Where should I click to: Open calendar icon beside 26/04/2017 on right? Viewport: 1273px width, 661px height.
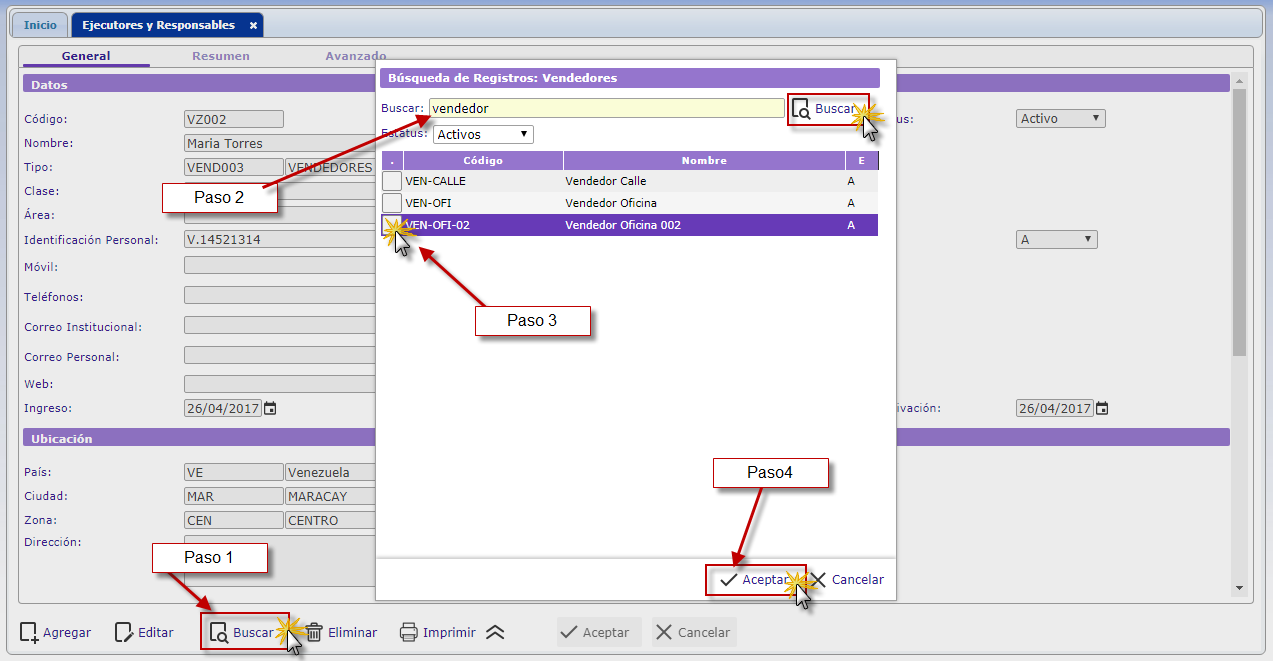pyautogui.click(x=1101, y=408)
